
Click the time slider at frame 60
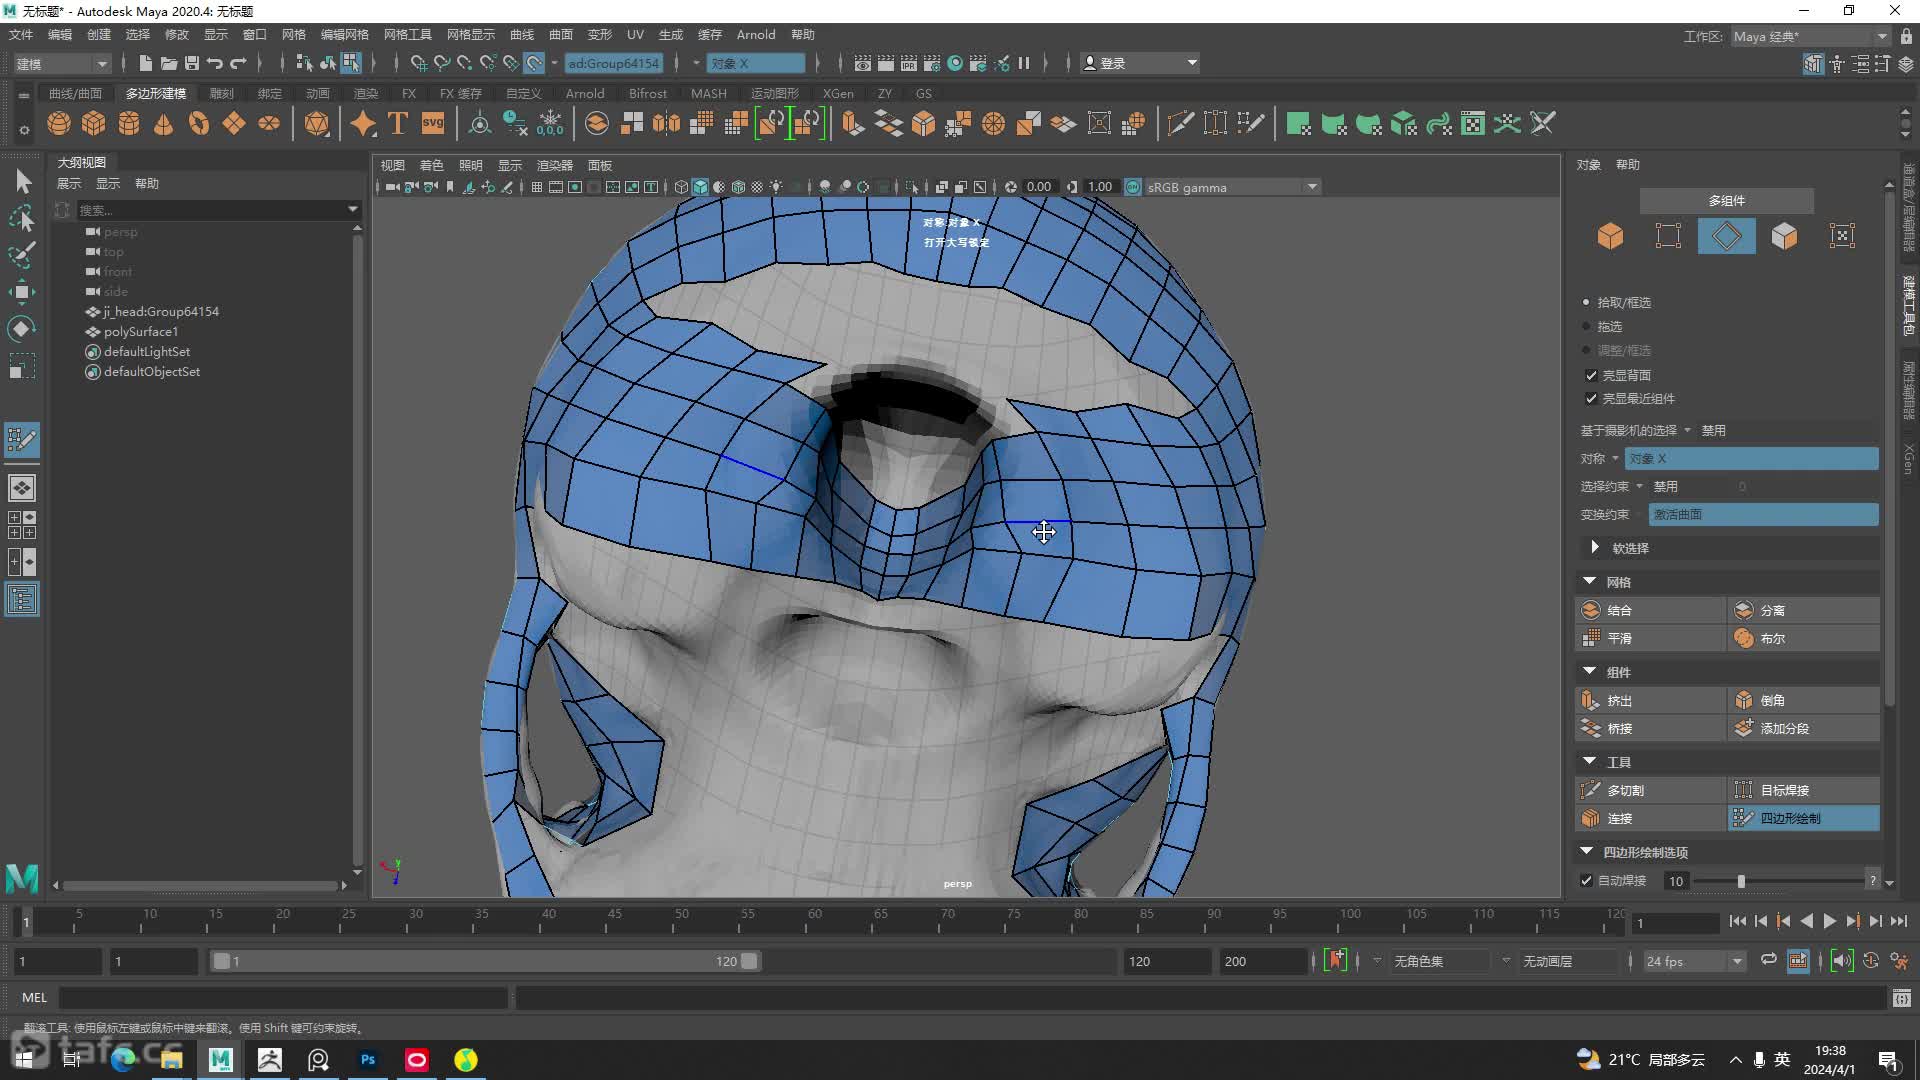[814, 921]
